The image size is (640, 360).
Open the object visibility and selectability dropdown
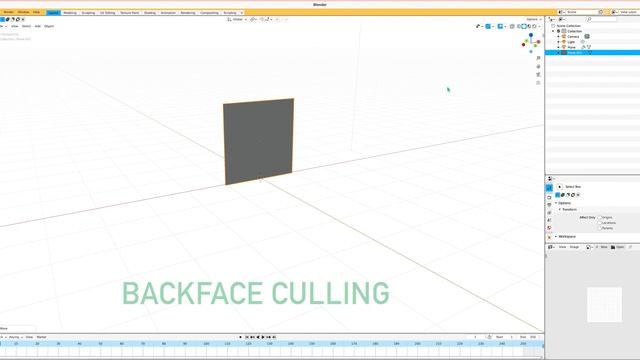[479, 26]
